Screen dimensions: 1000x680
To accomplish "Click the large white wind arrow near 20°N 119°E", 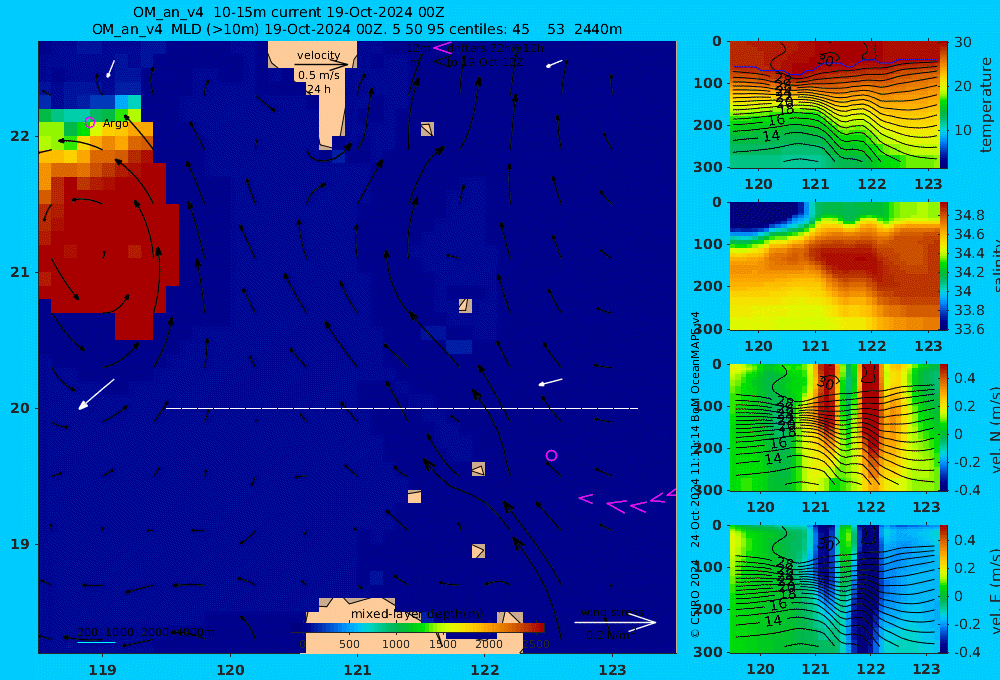I will pyautogui.click(x=96, y=394).
